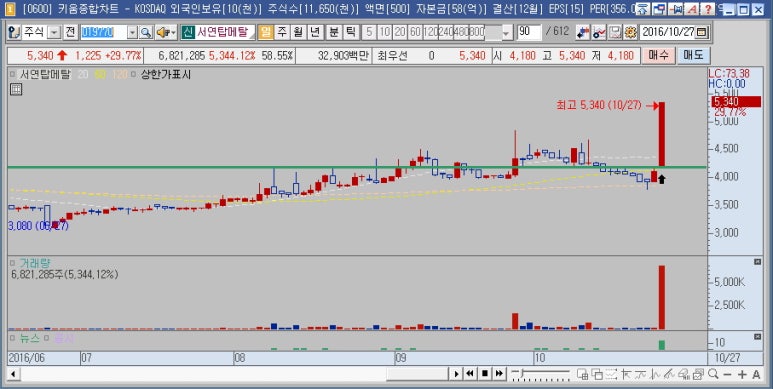Click the magnifier zoom tool at bottom

[x=713, y=374]
